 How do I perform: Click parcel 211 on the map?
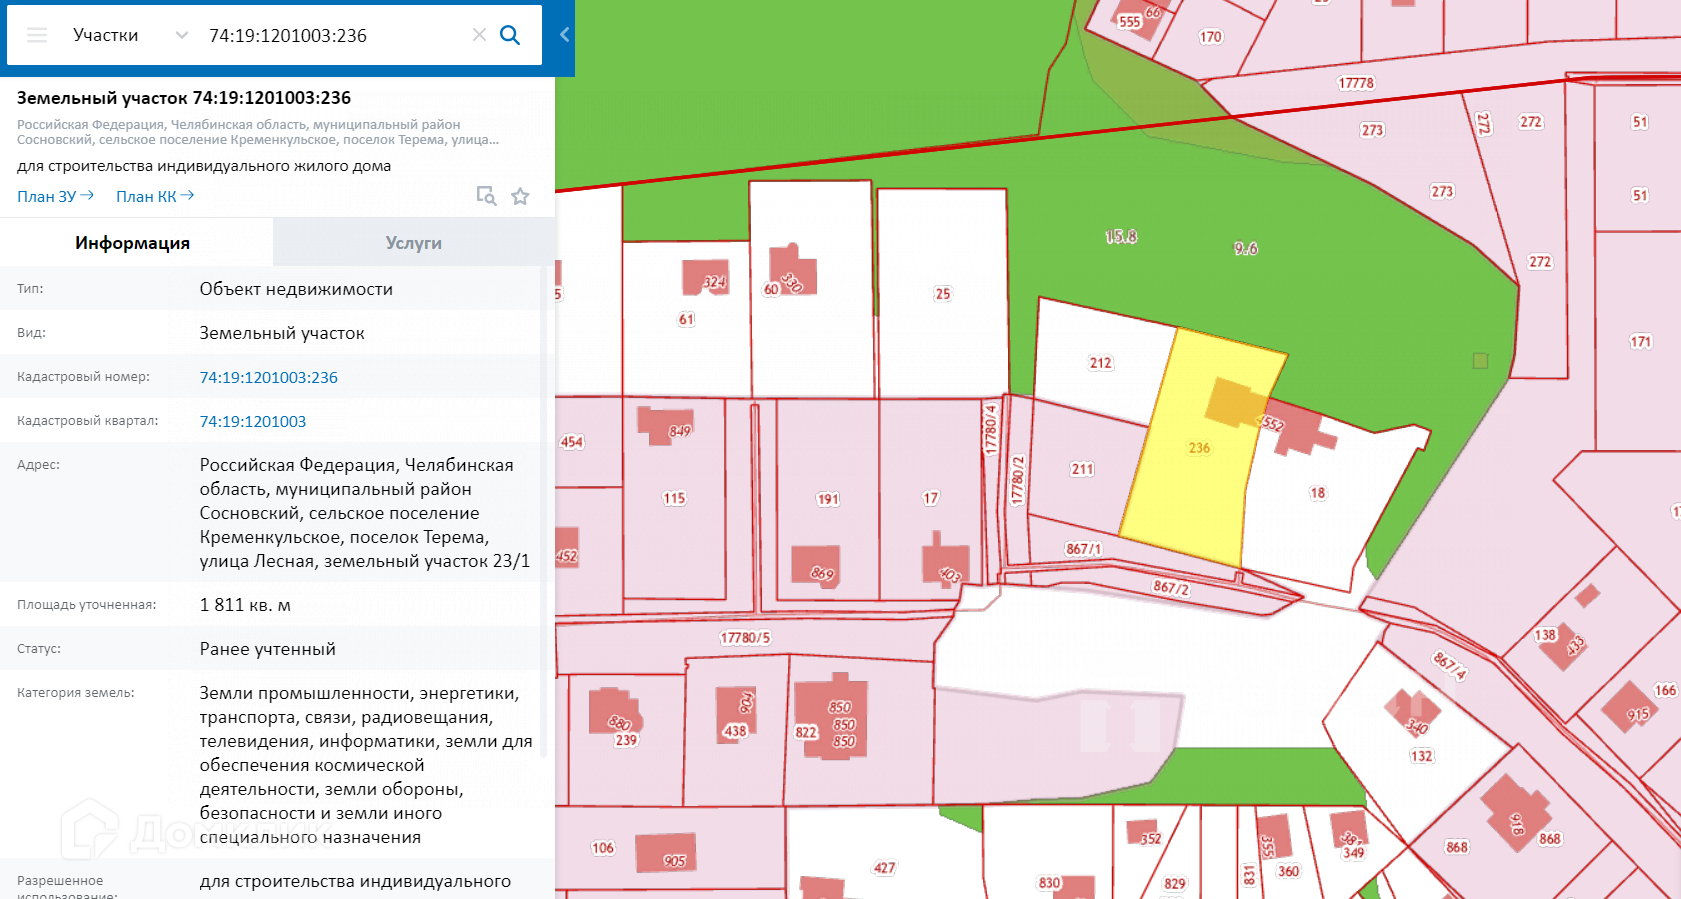(x=1082, y=469)
